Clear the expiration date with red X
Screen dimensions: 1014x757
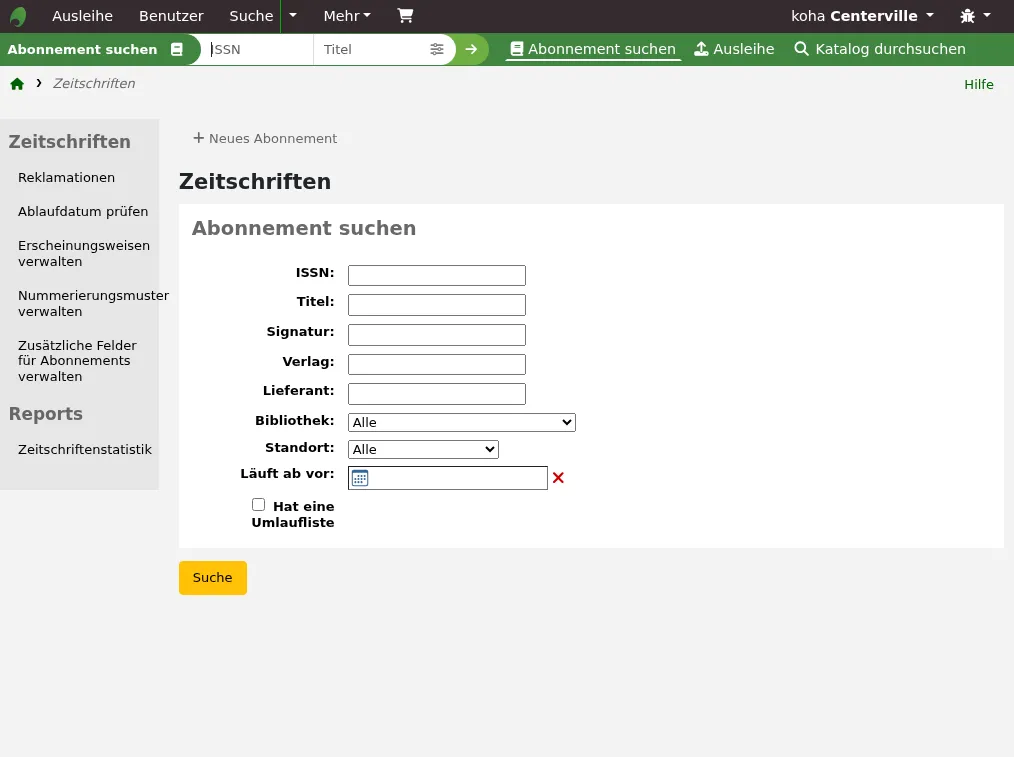[x=558, y=478]
